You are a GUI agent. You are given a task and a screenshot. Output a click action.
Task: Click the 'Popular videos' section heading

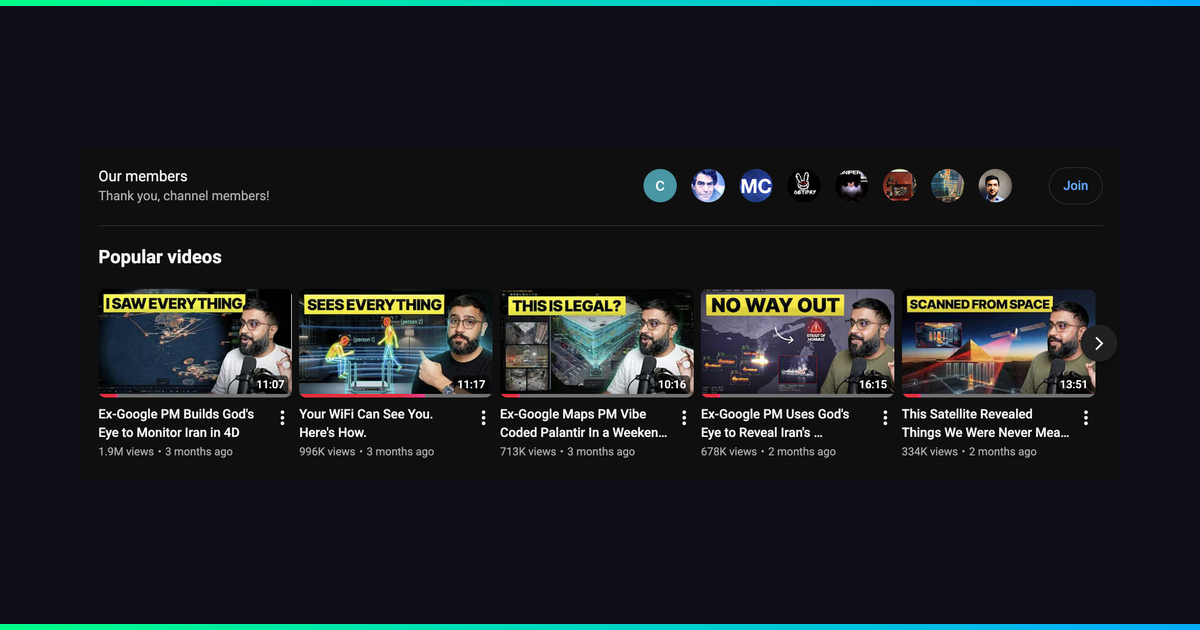click(160, 257)
